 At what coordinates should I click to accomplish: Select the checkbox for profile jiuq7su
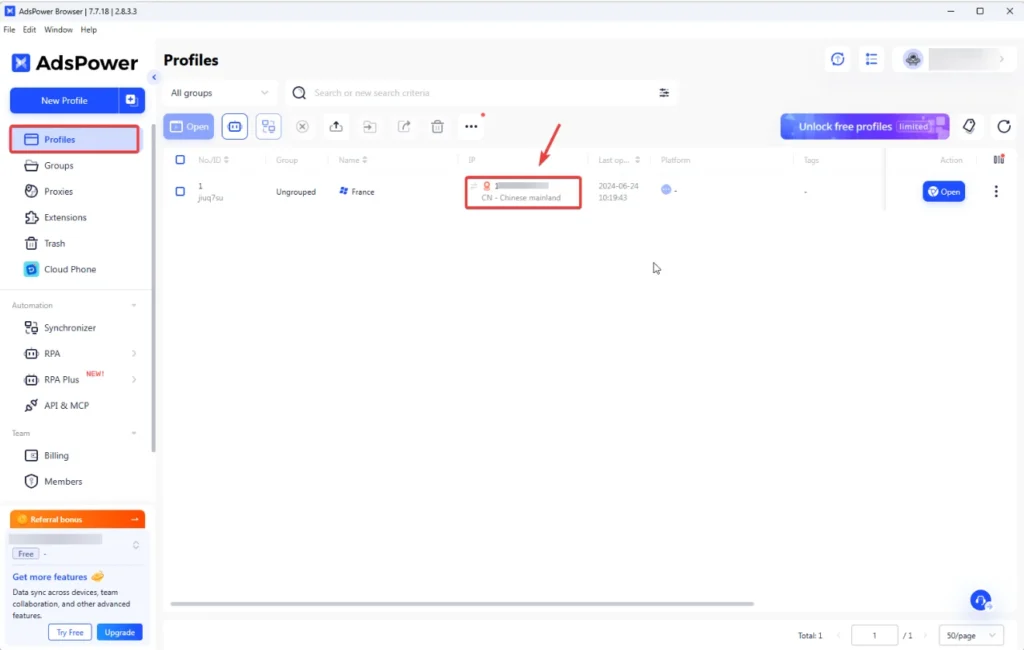(181, 191)
